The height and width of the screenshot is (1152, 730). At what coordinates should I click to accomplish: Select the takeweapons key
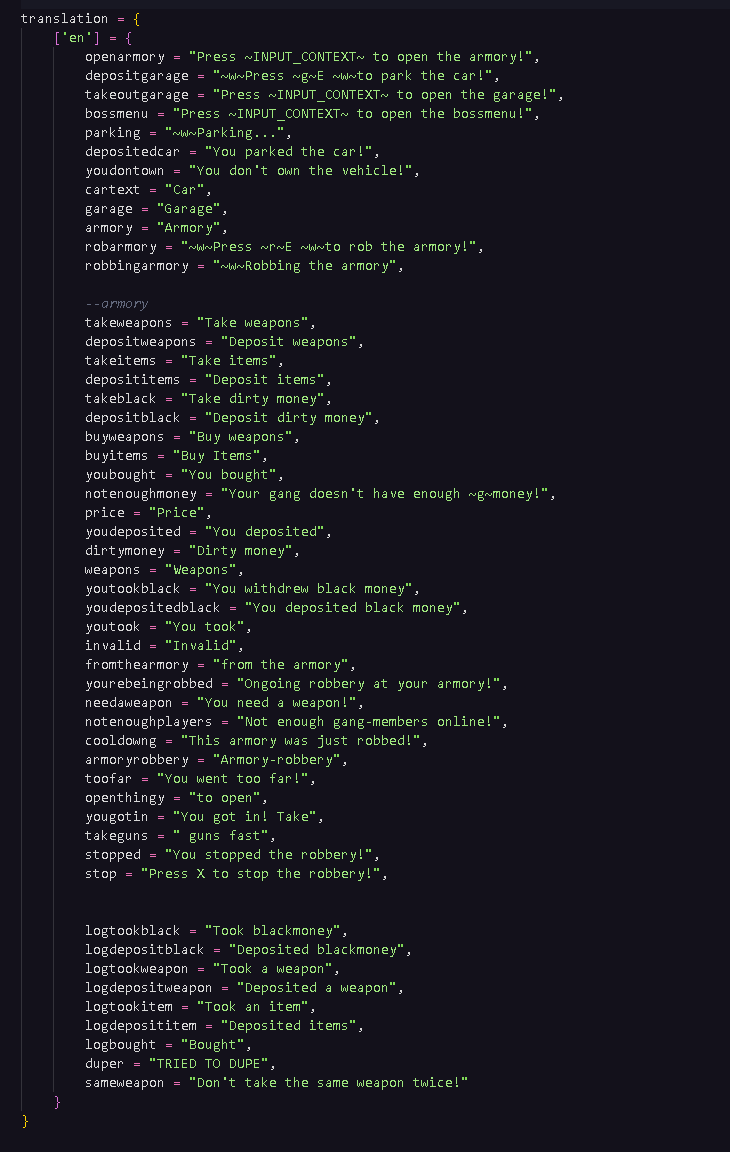[128, 323]
